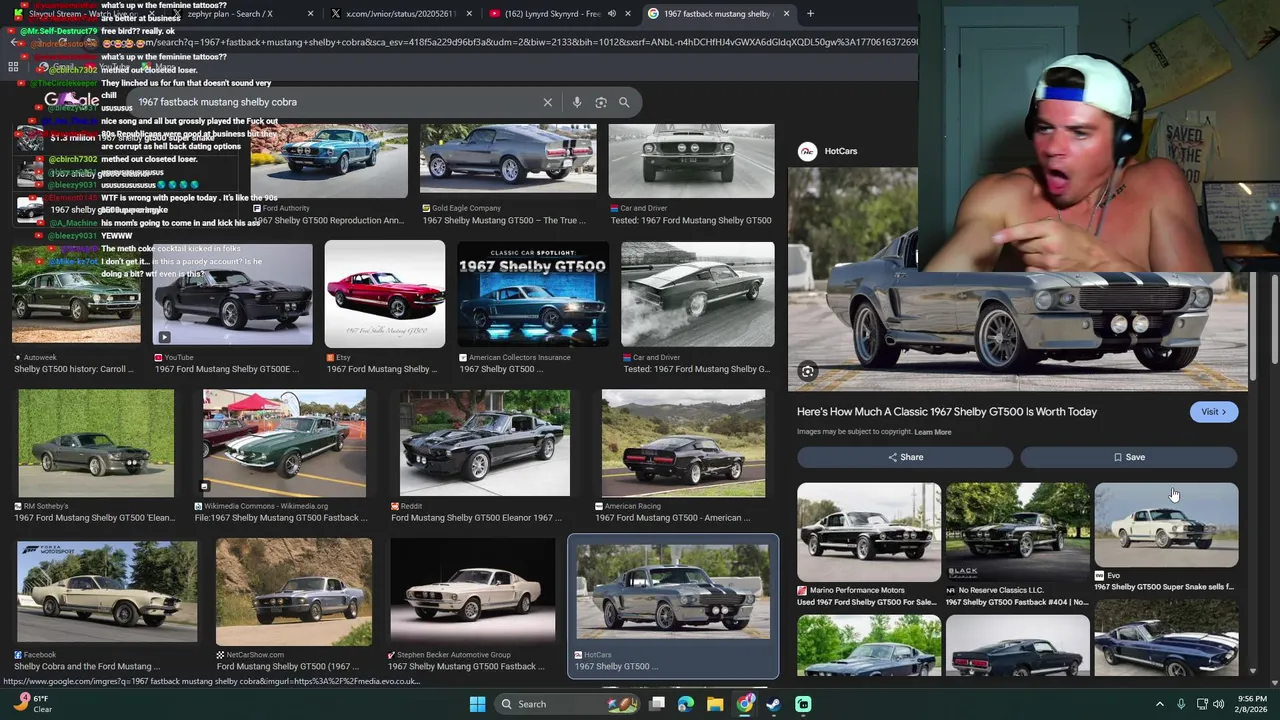Clear the Google search box text

point(547,102)
